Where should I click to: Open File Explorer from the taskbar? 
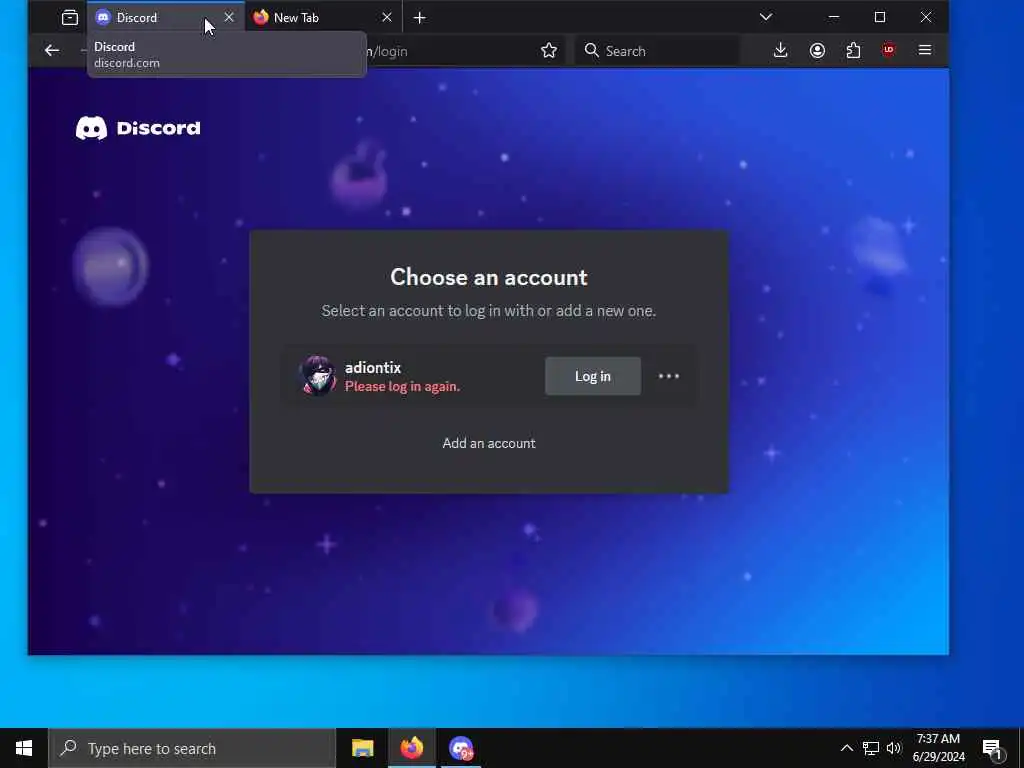[362, 748]
